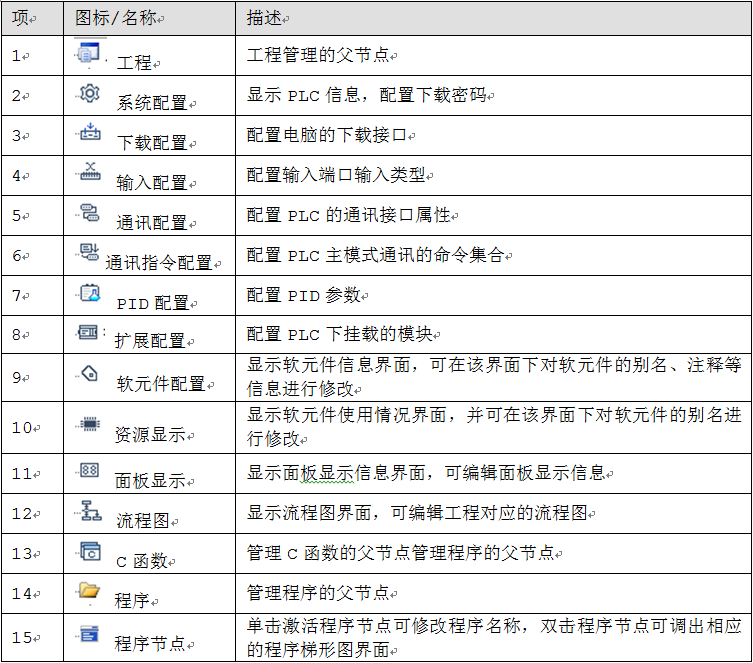Click row number 10 cell
Image resolution: width=753 pixels, height=663 pixels.
(32, 427)
